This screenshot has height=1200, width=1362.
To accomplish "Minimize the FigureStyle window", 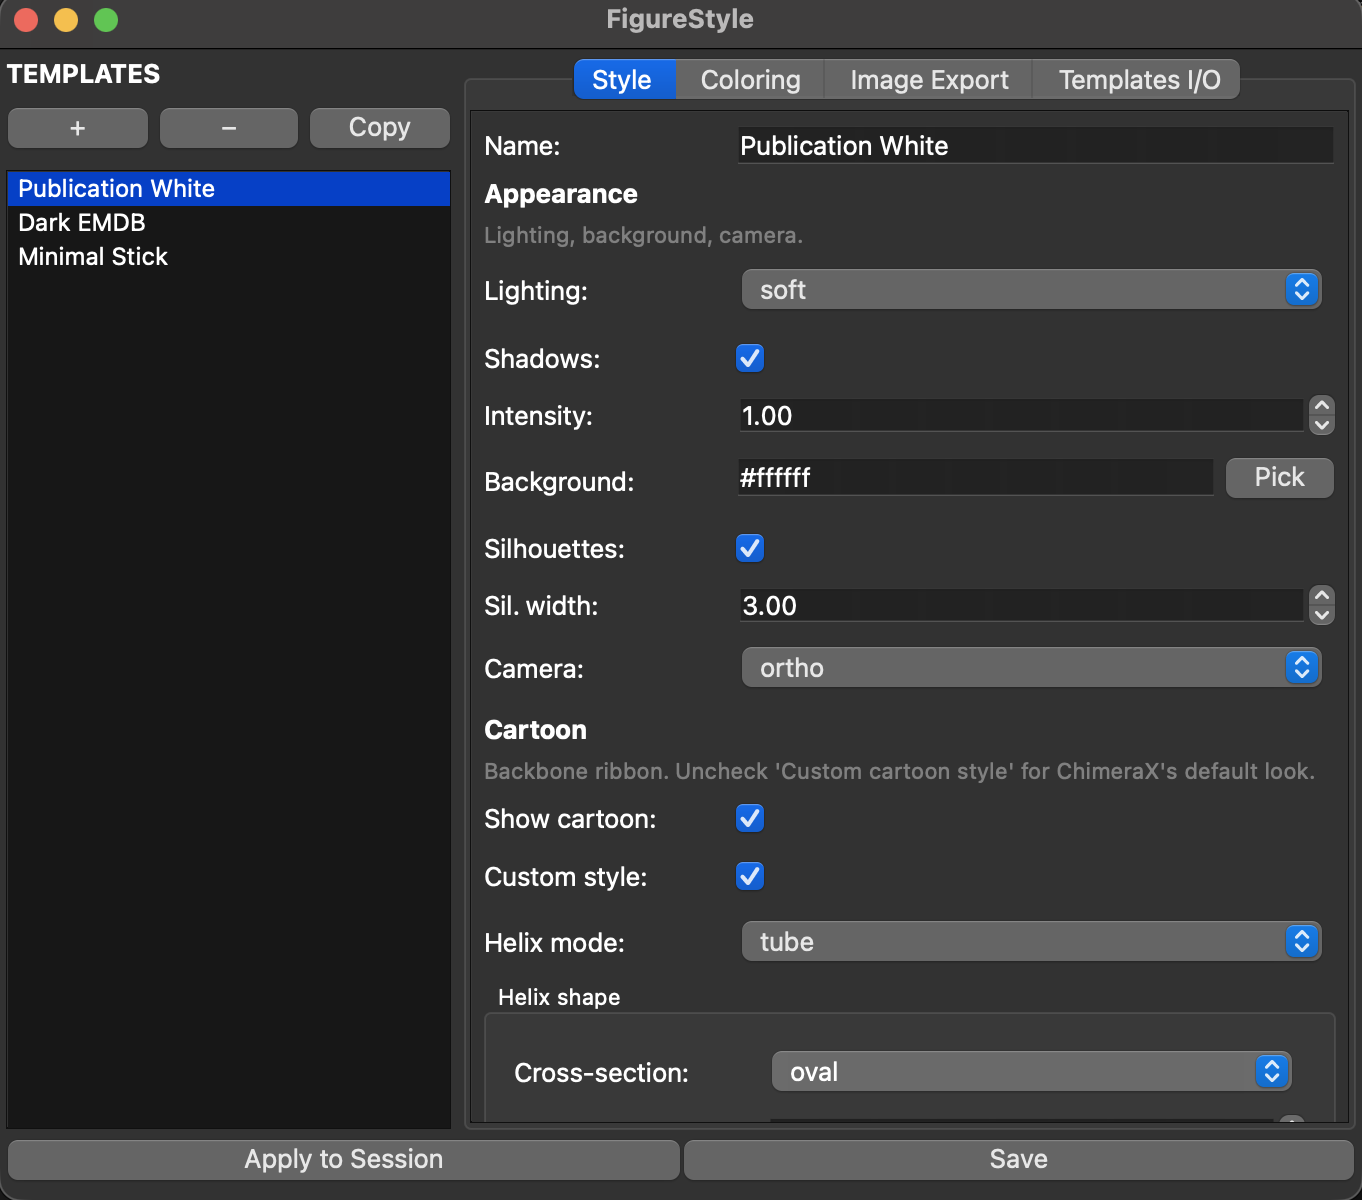I will tap(66, 20).
